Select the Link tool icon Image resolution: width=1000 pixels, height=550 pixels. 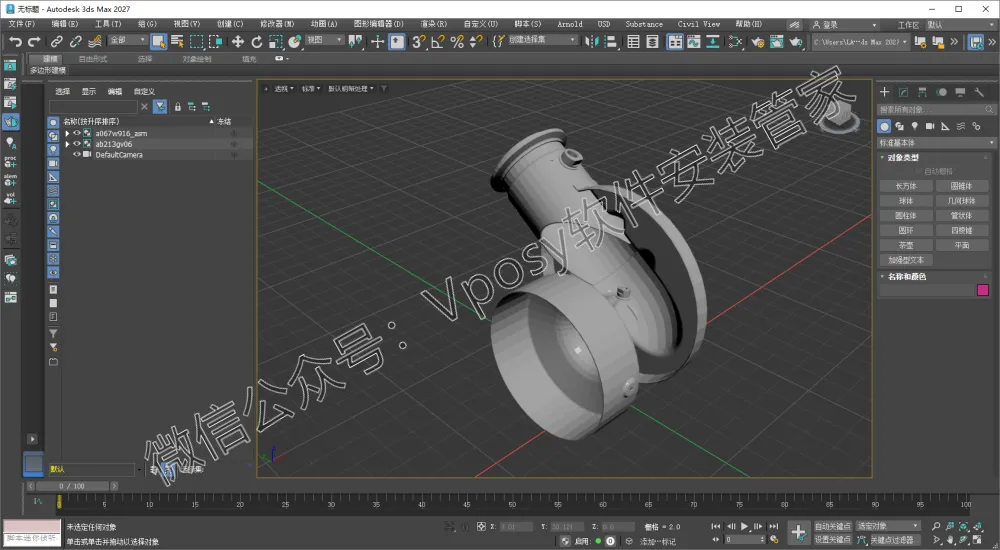pos(56,42)
